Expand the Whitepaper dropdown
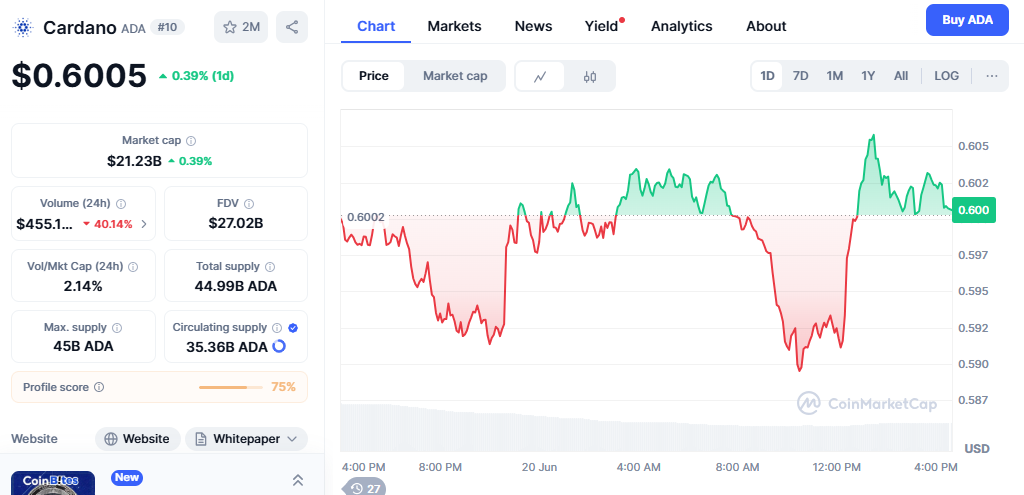The image size is (1024, 495). point(246,439)
